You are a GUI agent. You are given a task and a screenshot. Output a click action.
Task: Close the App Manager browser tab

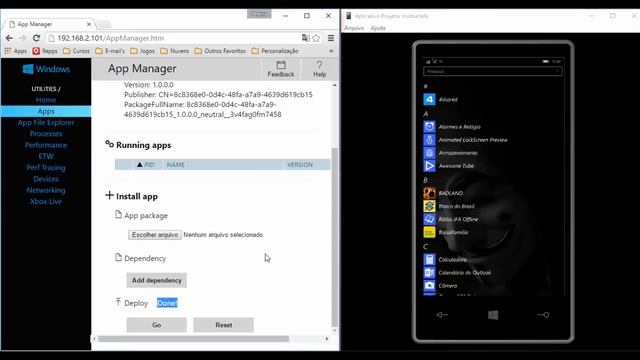(89, 24)
